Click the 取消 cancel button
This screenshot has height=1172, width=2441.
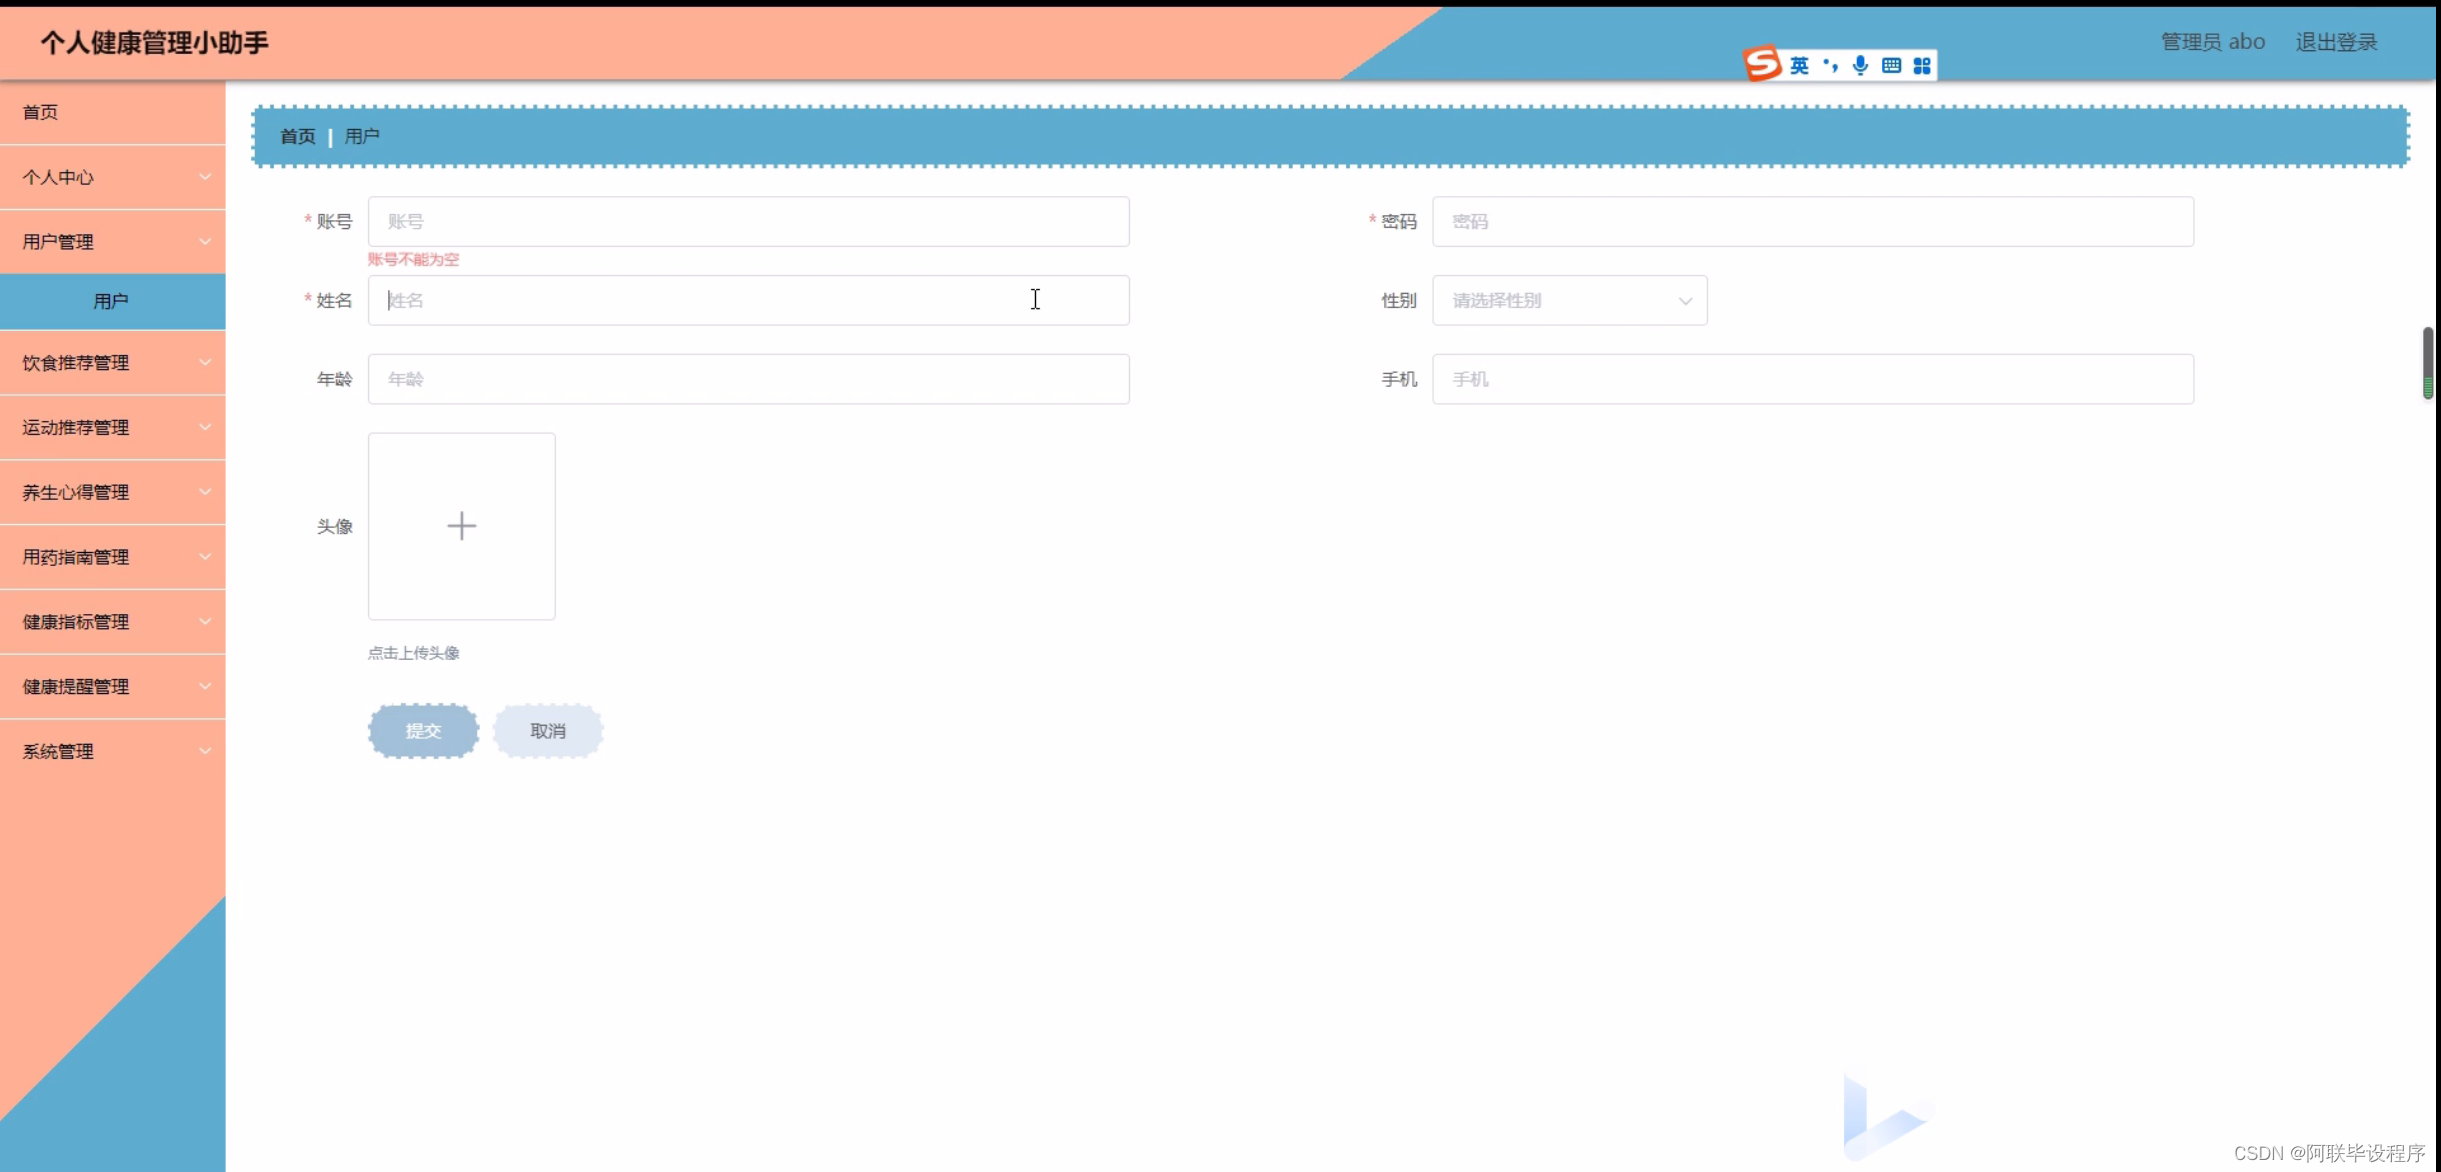coord(548,731)
